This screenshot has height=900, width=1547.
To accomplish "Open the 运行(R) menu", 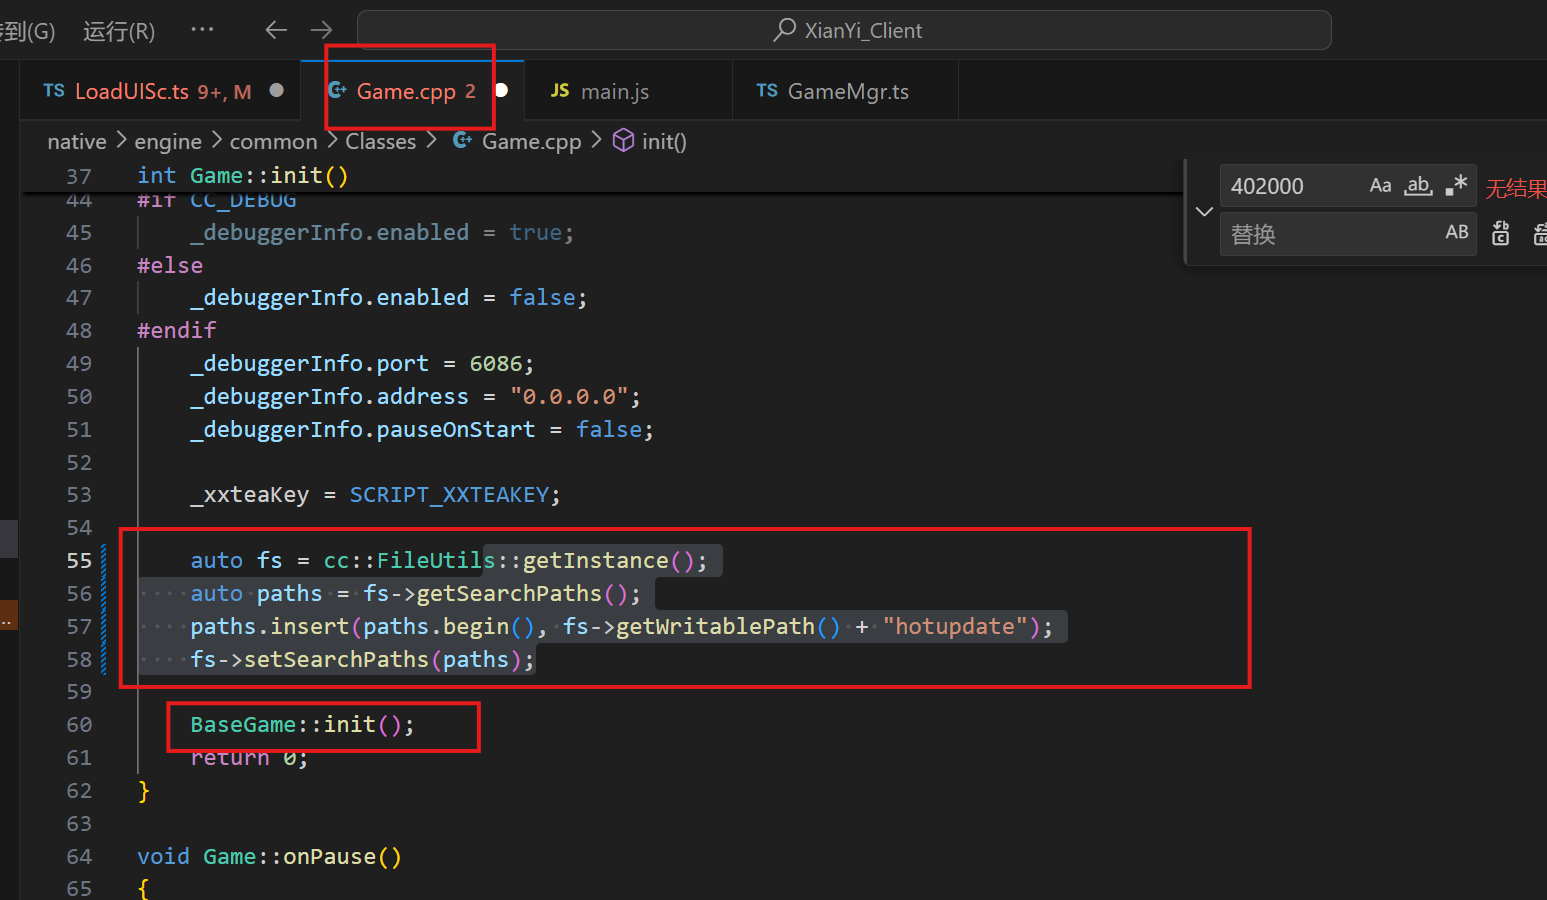I will 119,31.
